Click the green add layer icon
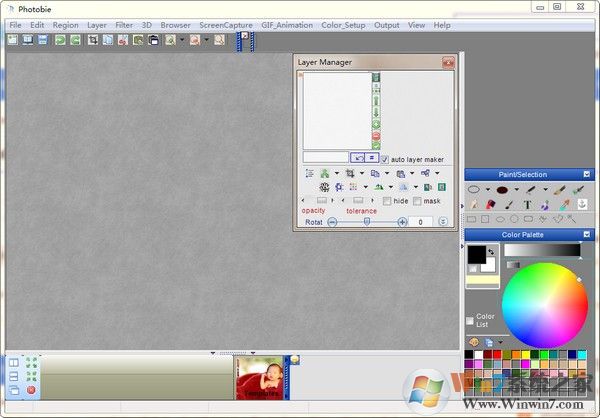 (x=376, y=124)
